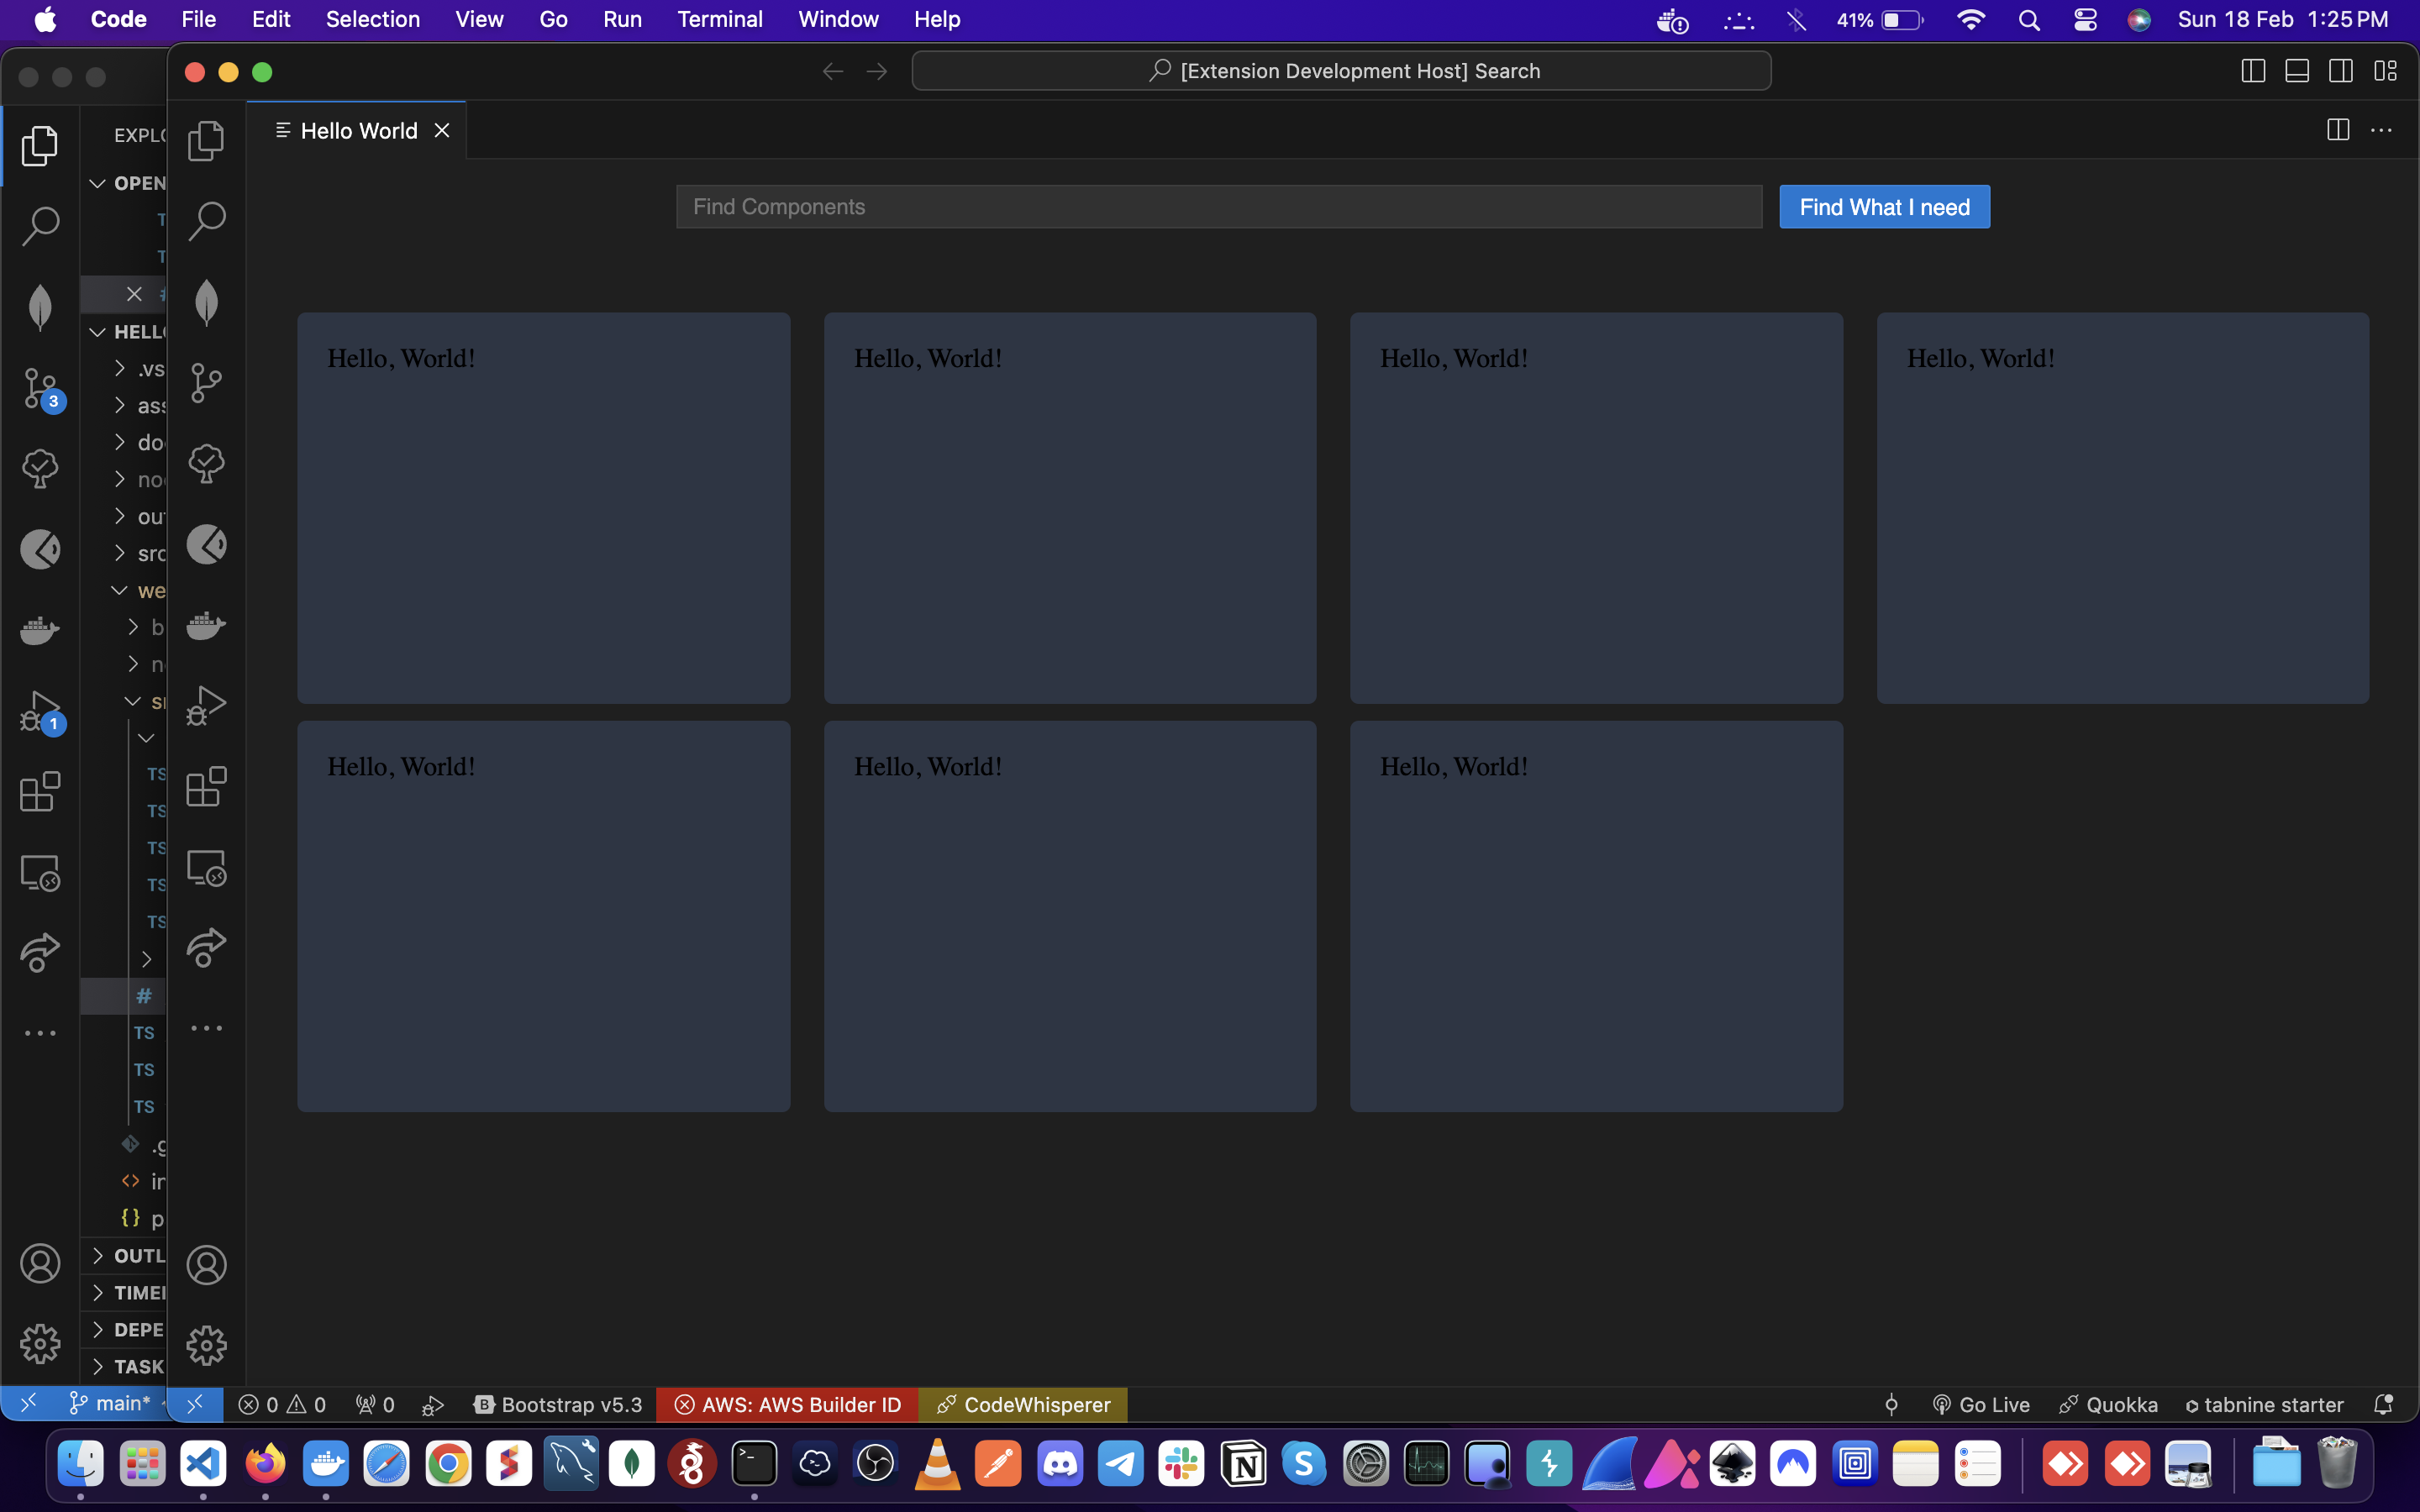2420x1512 pixels.
Task: Select the MongoDB leaf icon in the activity bar
Action: [40, 306]
